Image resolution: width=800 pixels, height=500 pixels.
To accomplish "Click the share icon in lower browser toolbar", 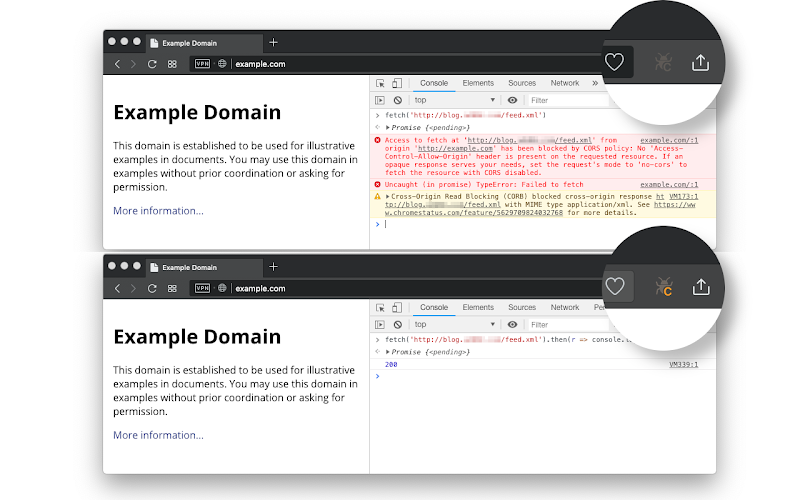I will (701, 287).
